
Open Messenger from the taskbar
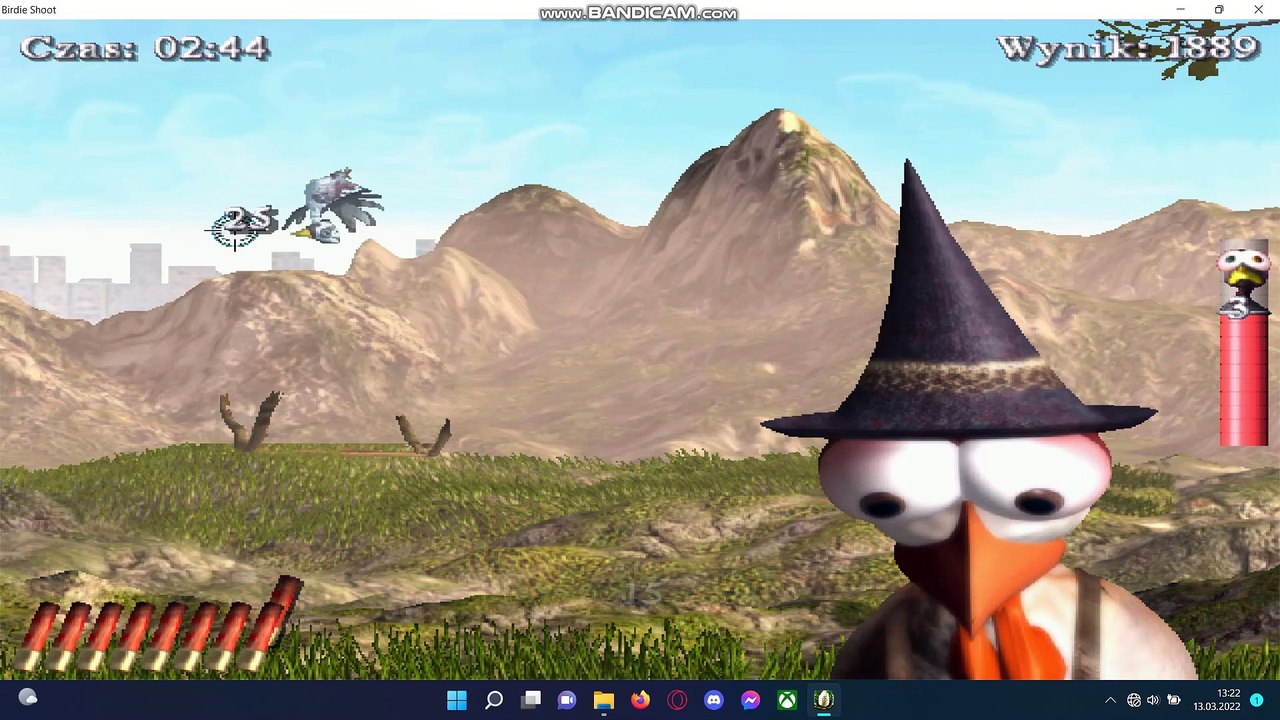click(x=751, y=700)
